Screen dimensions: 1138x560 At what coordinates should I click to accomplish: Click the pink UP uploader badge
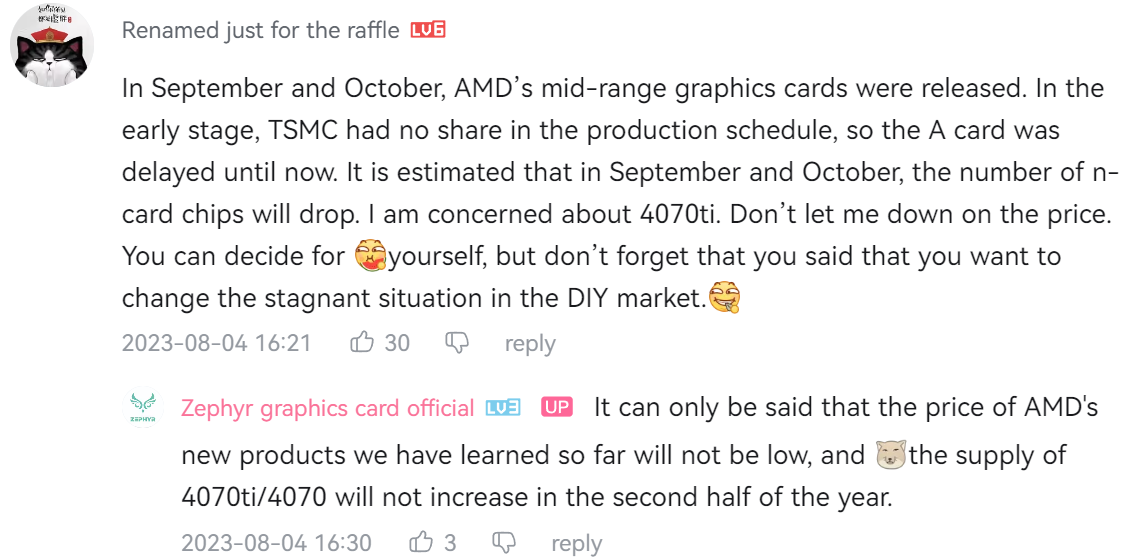557,408
